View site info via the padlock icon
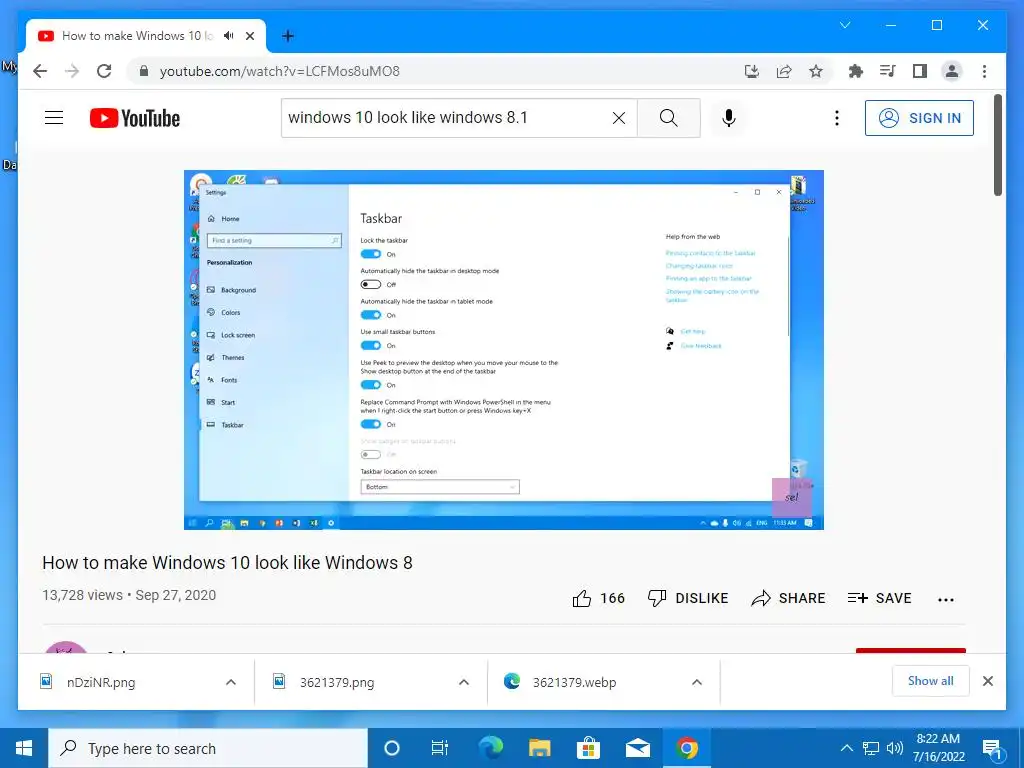The width and height of the screenshot is (1024, 768). pyautogui.click(x=144, y=71)
